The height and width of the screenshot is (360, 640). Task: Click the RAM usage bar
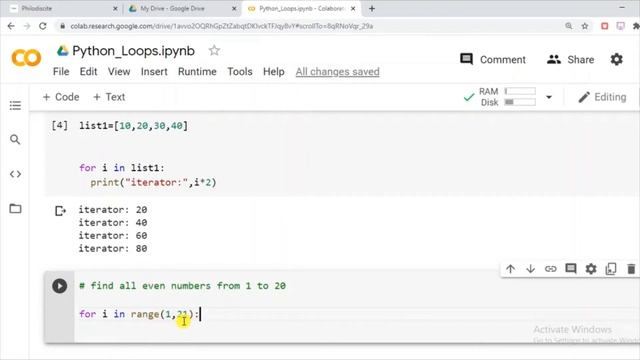pos(520,91)
